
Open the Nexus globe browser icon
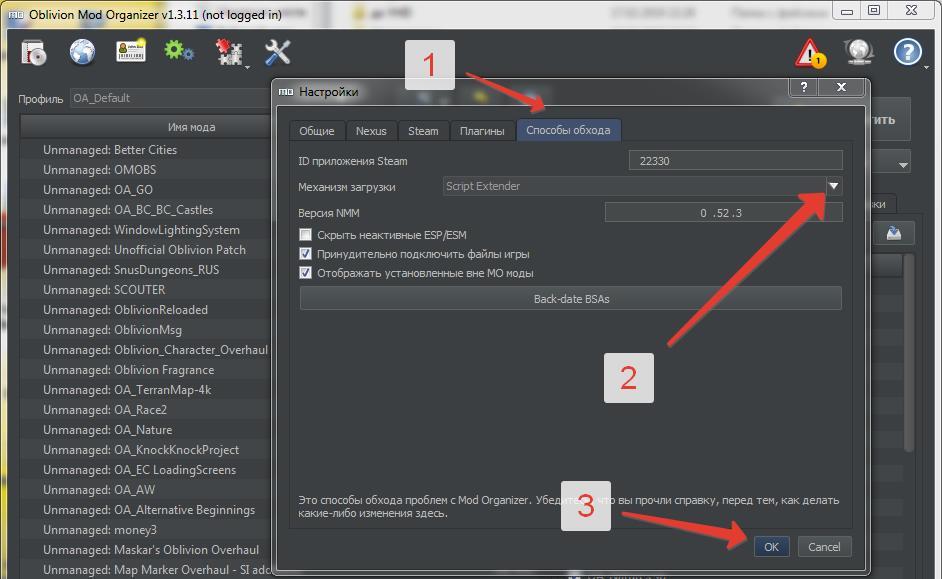pyautogui.click(x=82, y=52)
